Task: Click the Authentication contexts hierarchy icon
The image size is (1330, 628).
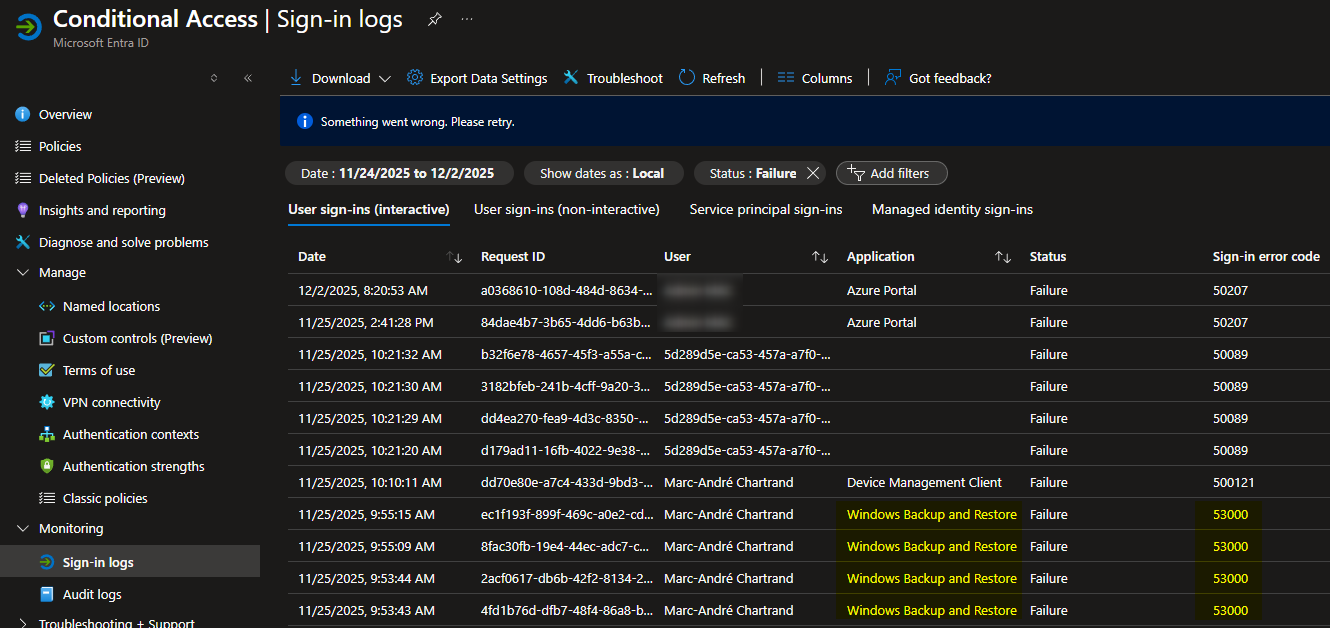Action: click(x=46, y=434)
